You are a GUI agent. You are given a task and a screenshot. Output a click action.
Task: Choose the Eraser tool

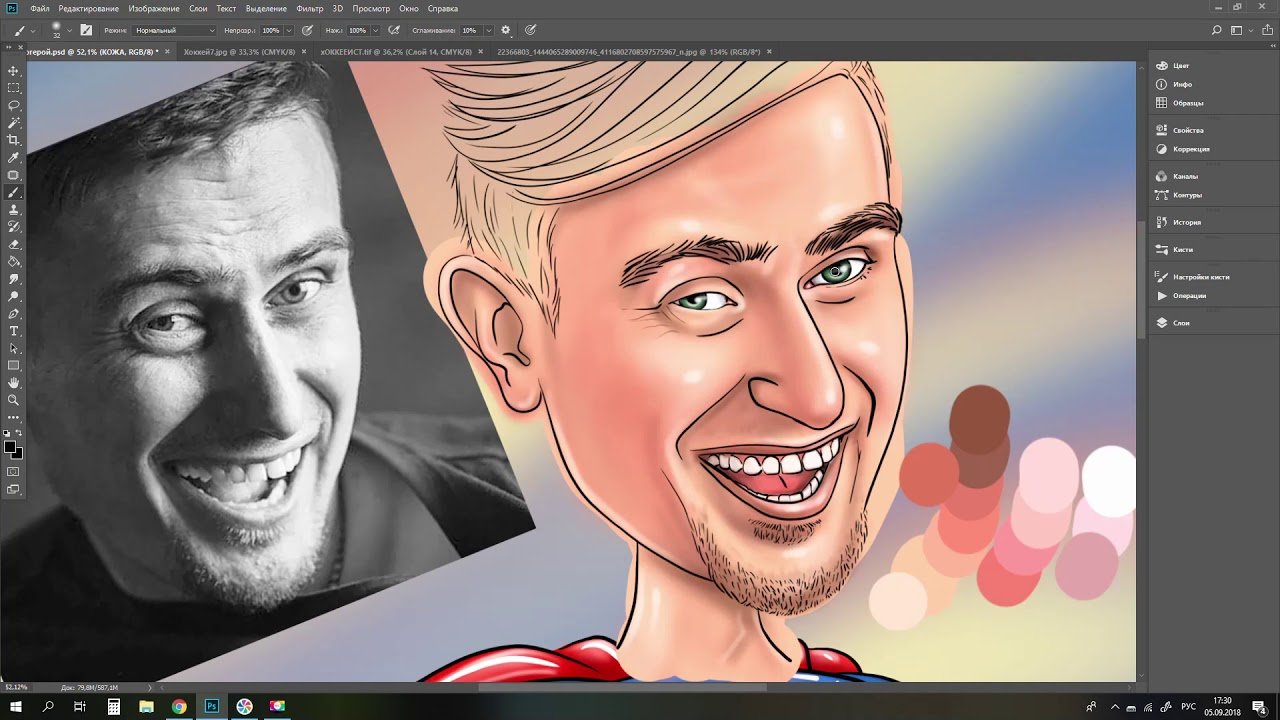14,244
